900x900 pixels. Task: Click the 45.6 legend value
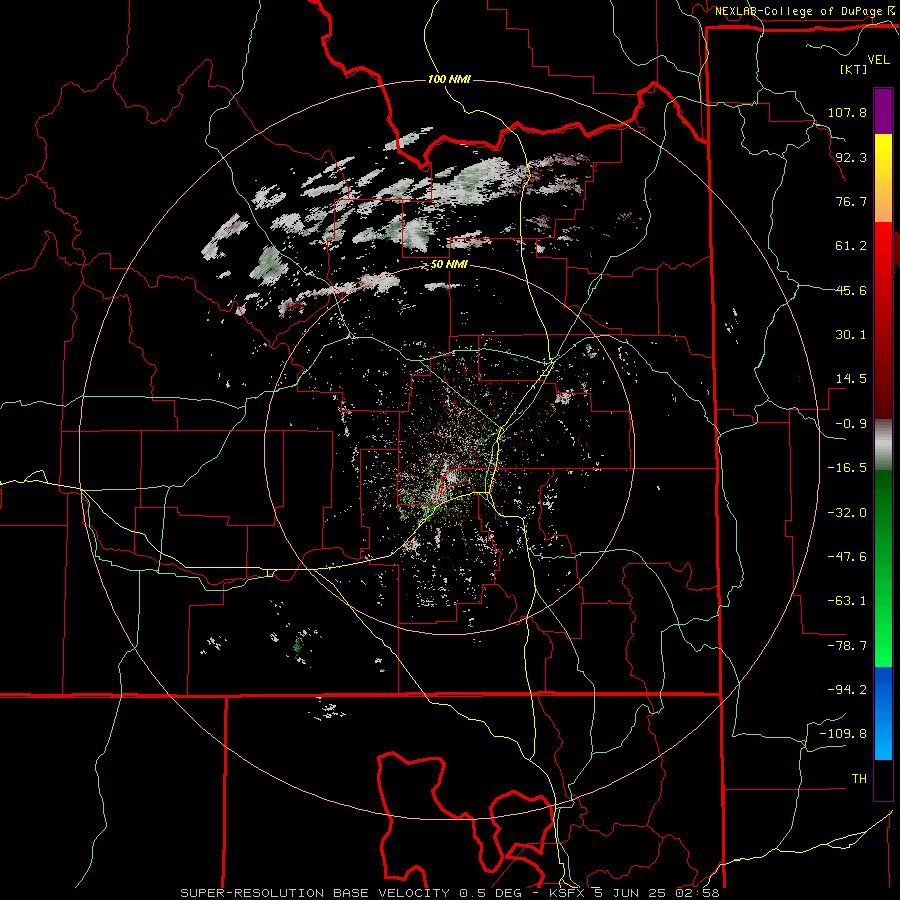[851, 290]
